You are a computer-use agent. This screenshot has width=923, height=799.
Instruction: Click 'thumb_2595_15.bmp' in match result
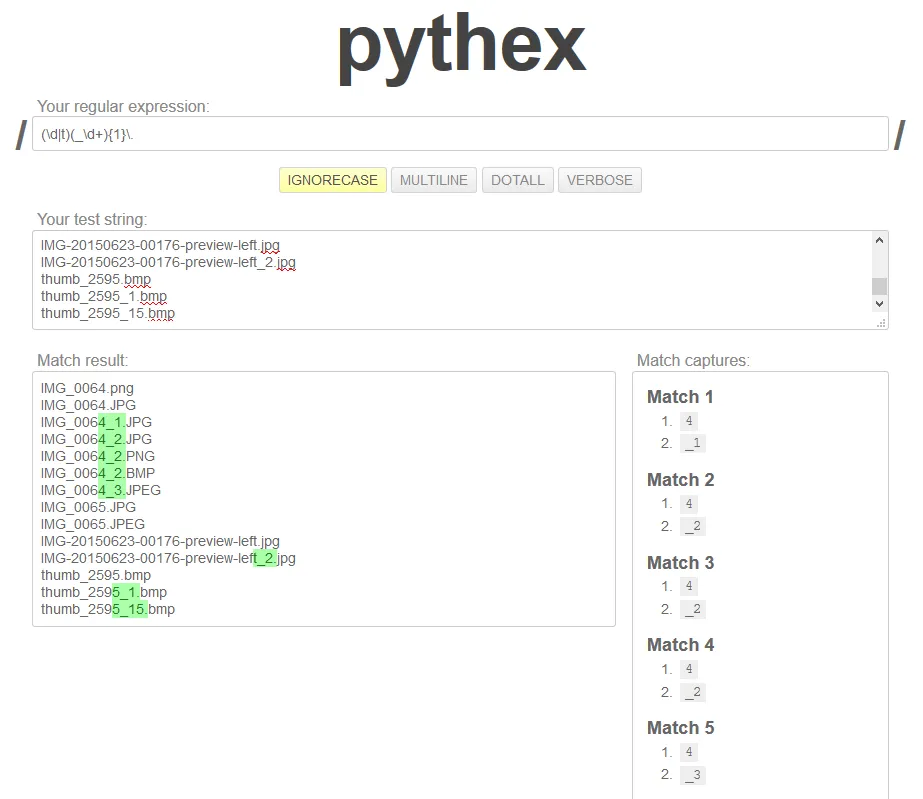click(x=108, y=609)
